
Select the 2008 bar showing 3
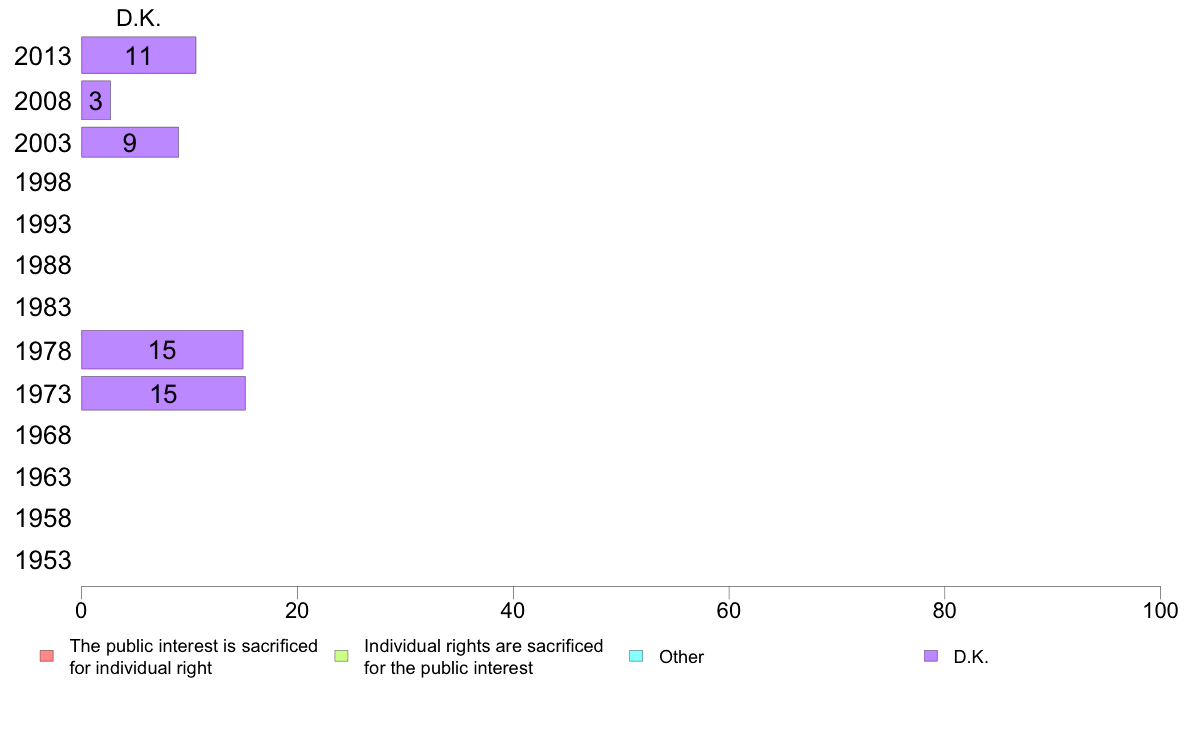pos(96,100)
